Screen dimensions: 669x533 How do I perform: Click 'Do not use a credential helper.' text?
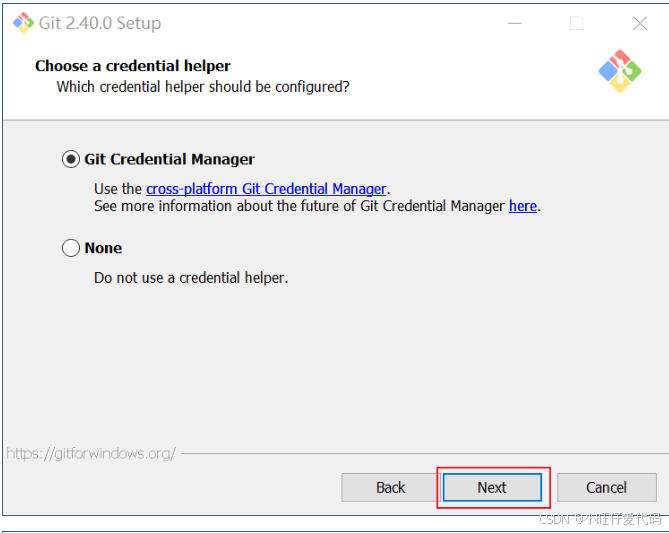click(191, 278)
